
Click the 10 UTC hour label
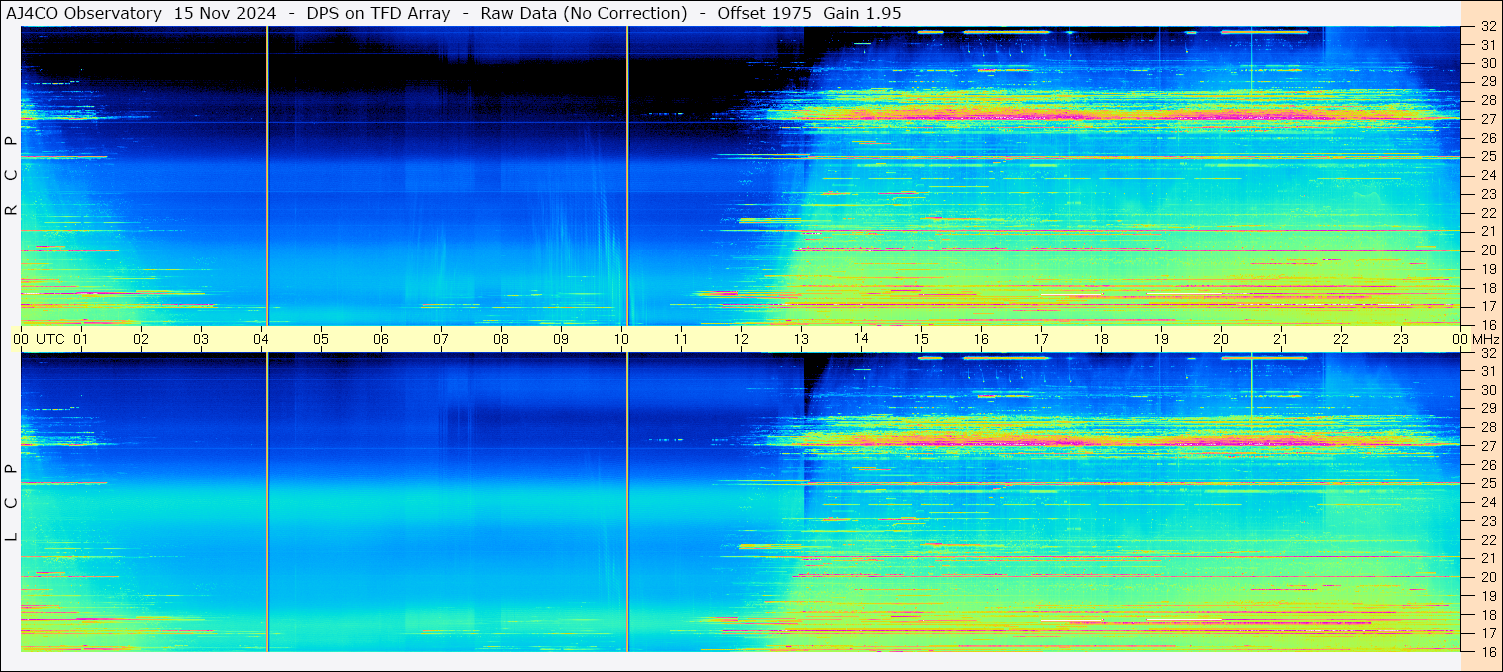coord(621,339)
